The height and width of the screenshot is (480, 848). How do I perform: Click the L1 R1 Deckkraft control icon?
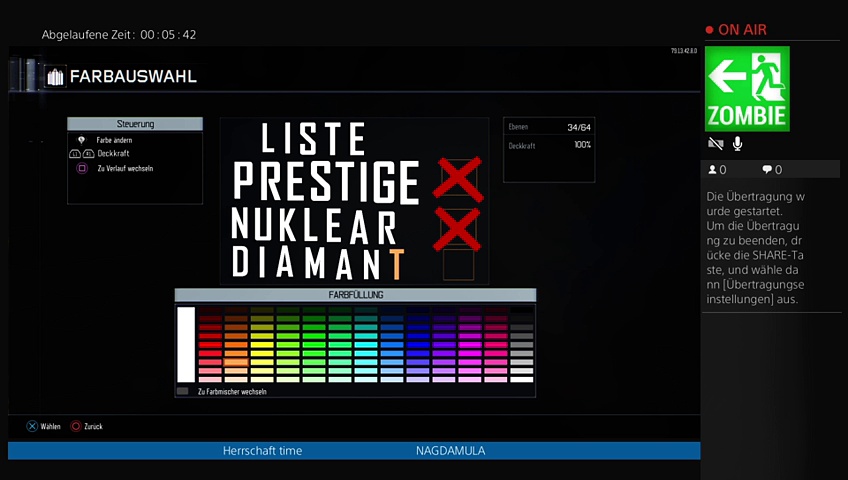(x=81, y=154)
